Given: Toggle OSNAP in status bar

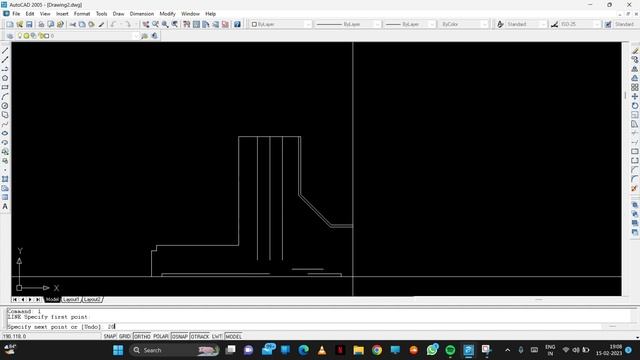Looking at the screenshot, I should (180, 336).
